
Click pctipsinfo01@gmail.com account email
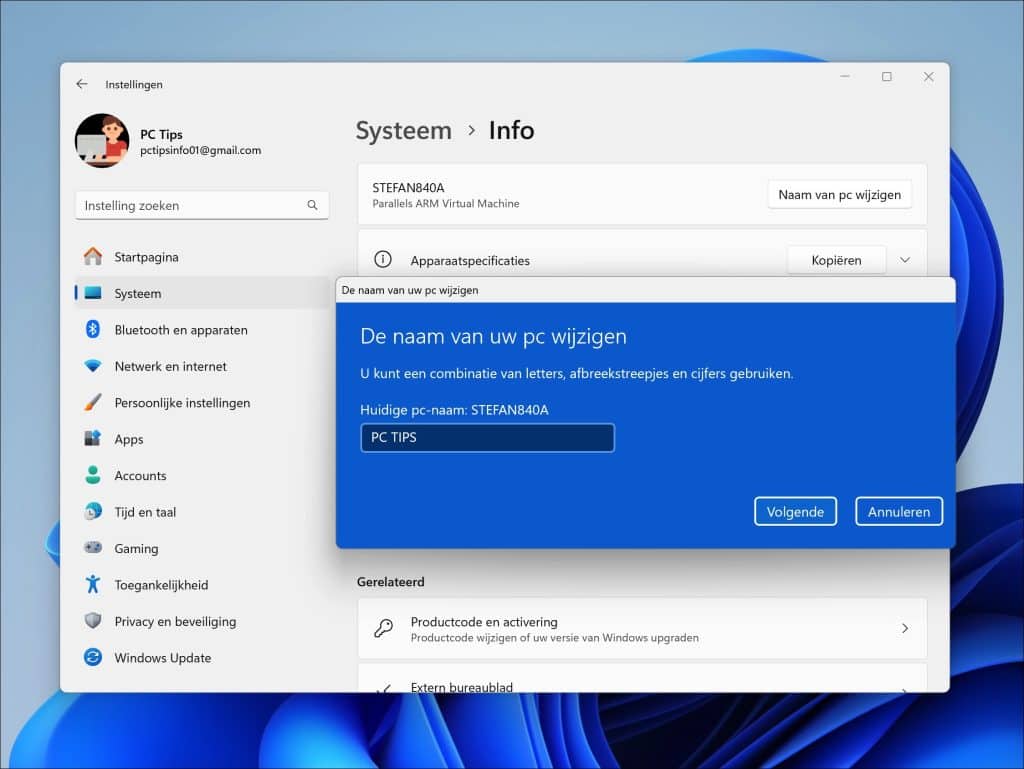[200, 150]
